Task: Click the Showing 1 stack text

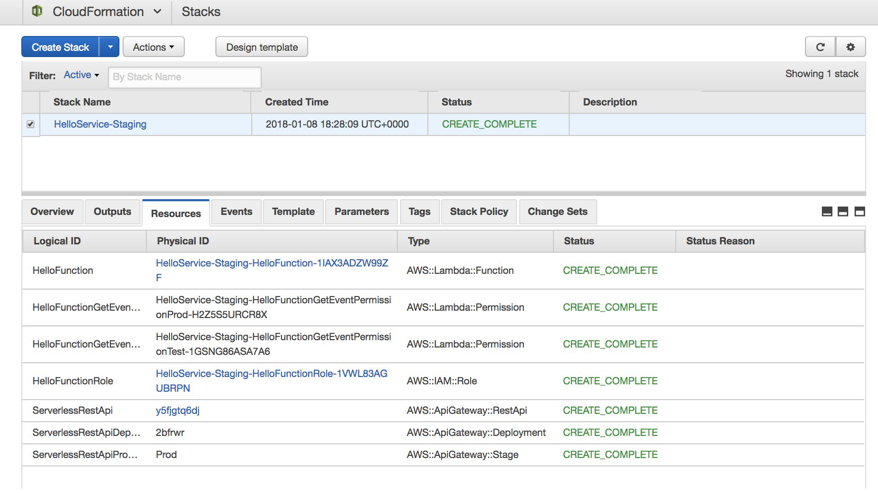Action: (821, 74)
